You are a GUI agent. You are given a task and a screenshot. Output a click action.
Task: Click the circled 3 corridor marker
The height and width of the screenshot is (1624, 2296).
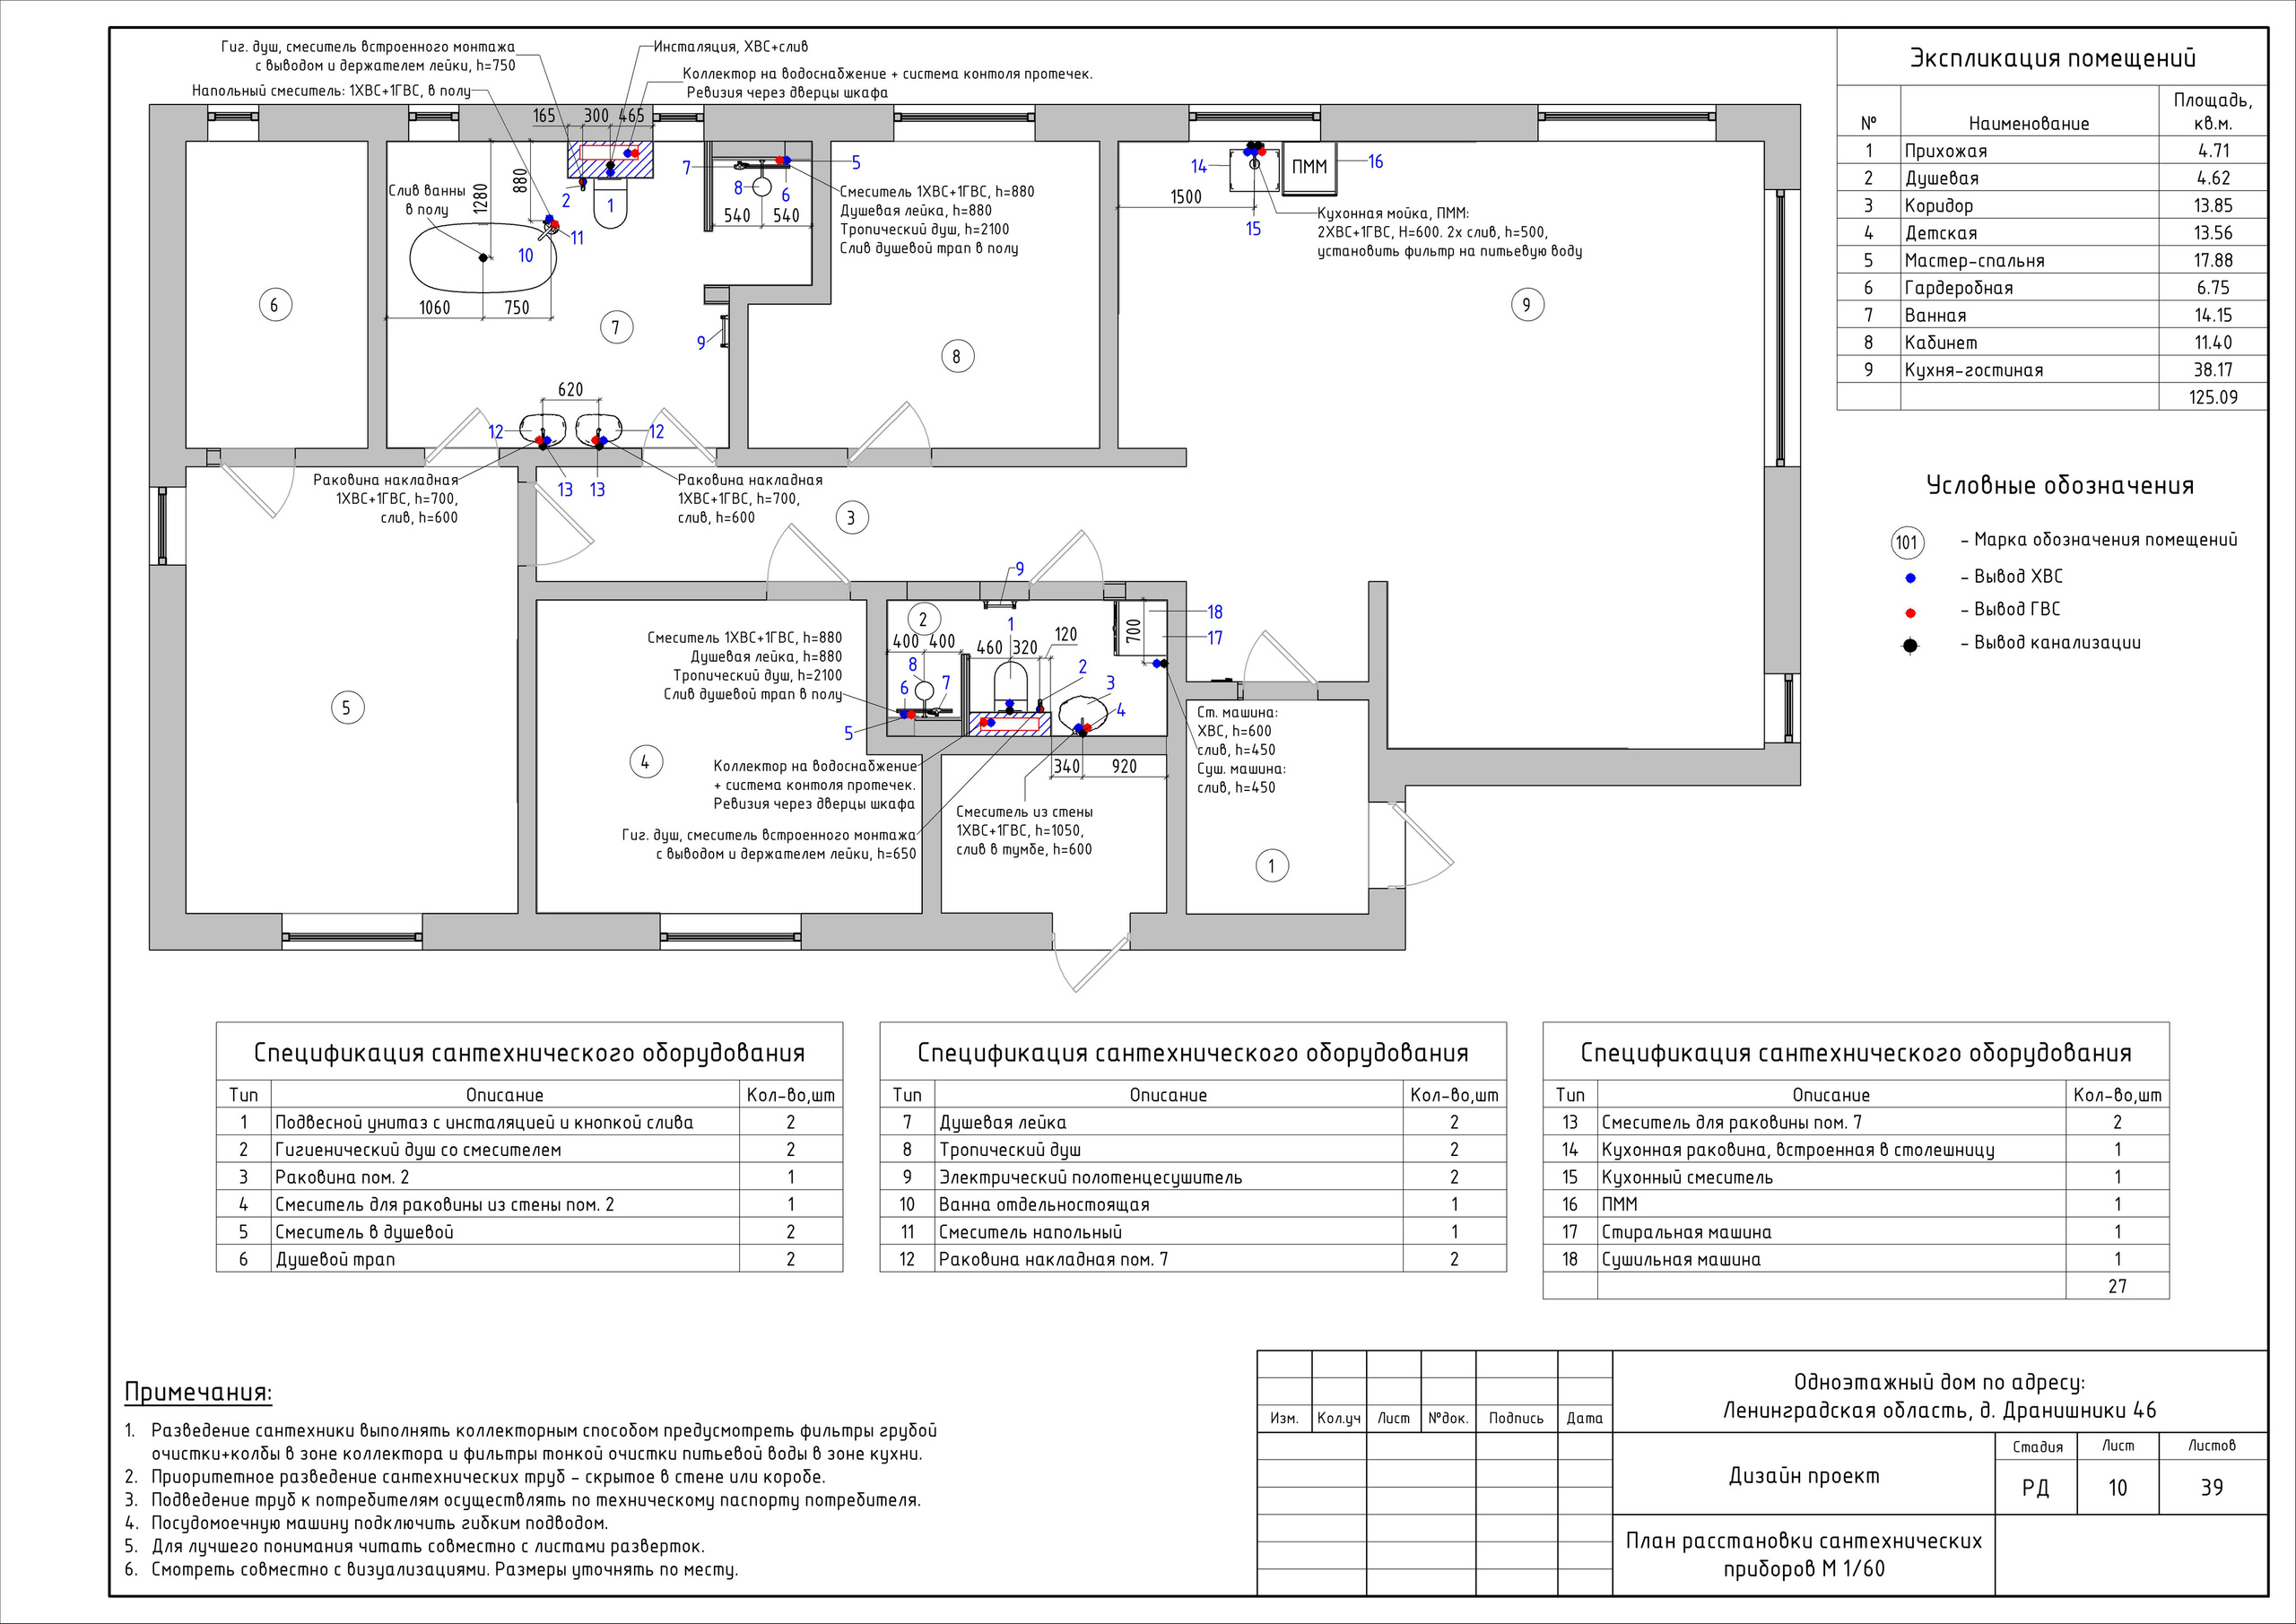851,518
